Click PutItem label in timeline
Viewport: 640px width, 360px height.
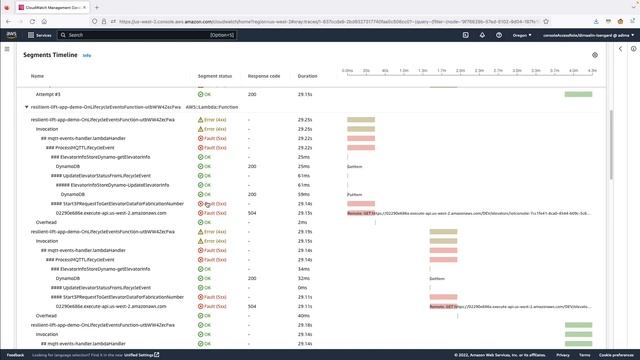354,195
